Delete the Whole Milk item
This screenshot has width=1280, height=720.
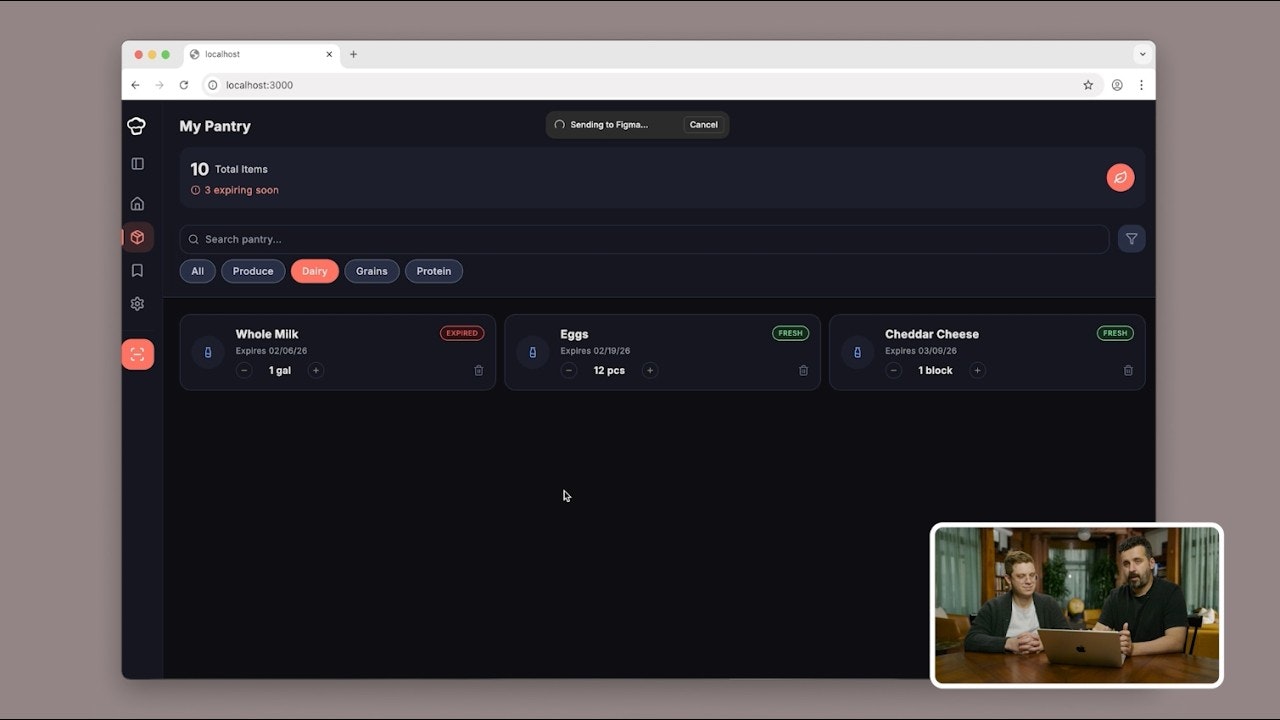coord(478,370)
